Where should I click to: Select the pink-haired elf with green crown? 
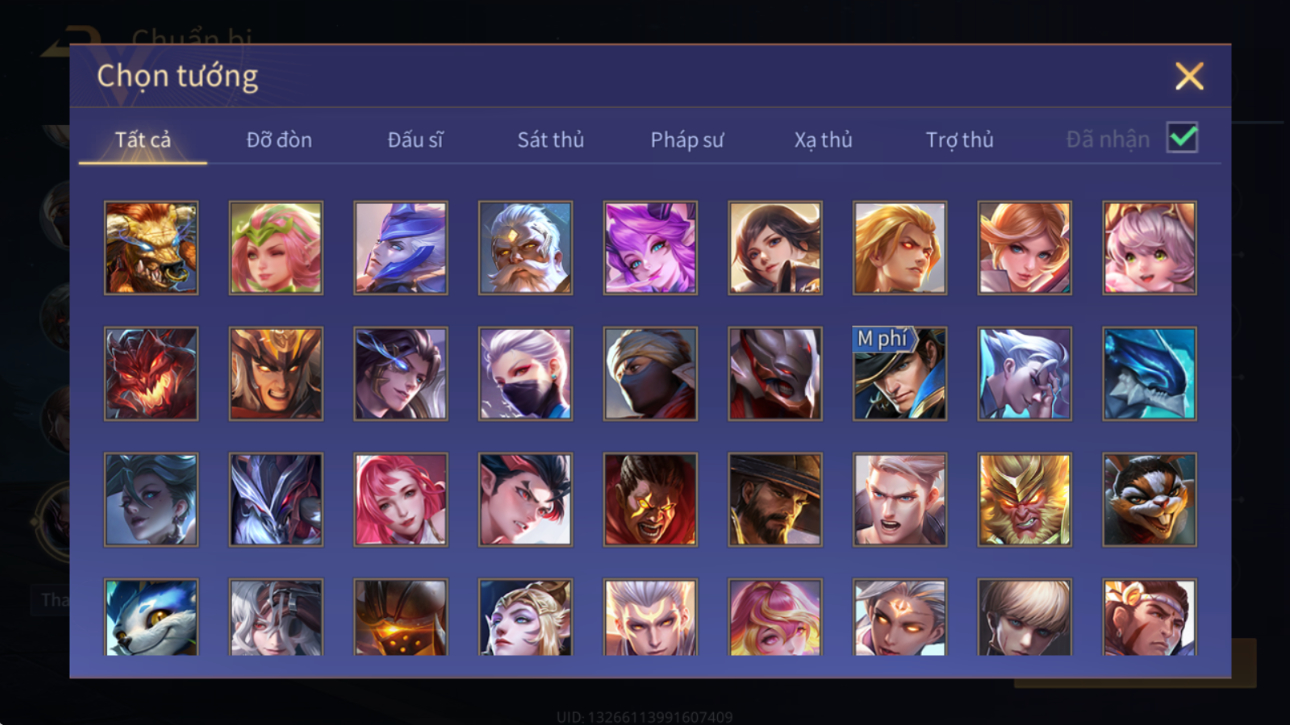coord(276,248)
